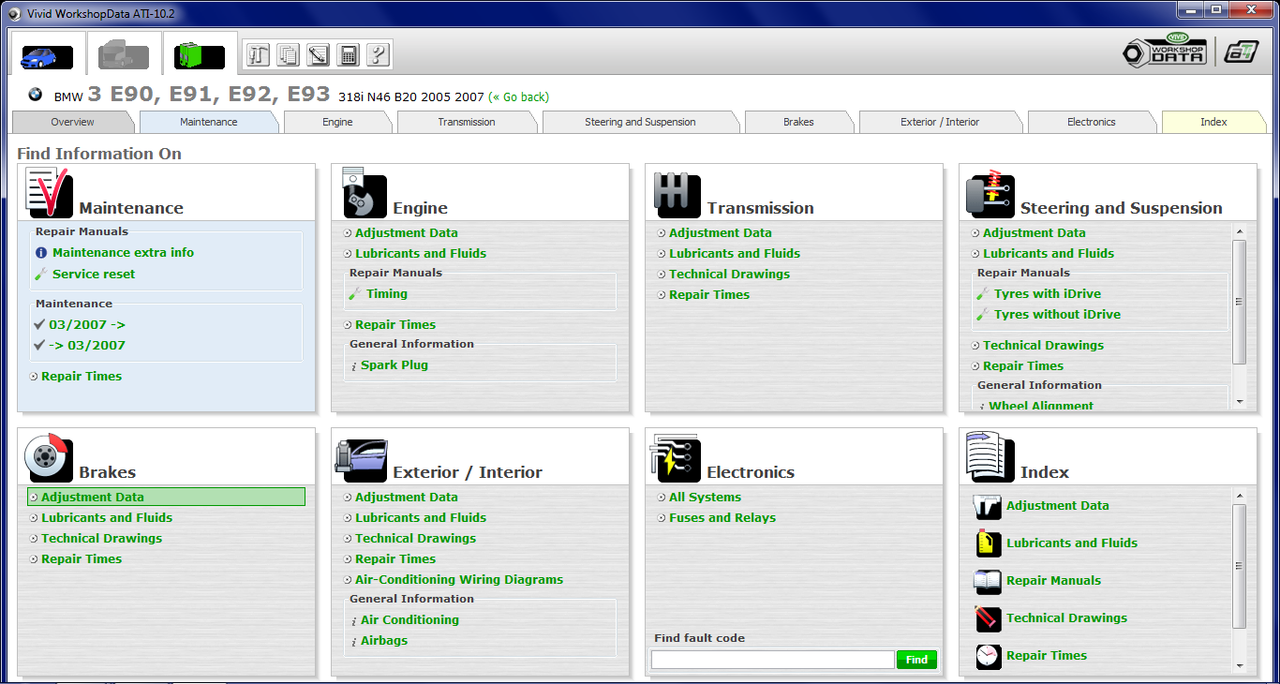Open the green workshop binder icon
The width and height of the screenshot is (1280, 684).
click(x=198, y=56)
